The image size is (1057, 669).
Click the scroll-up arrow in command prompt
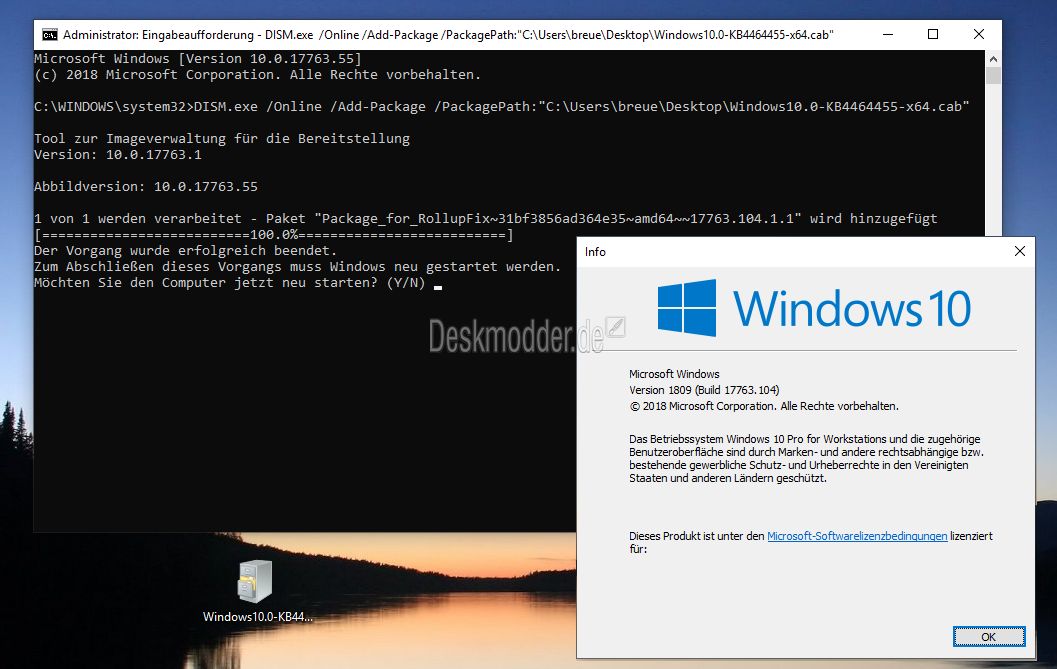[993, 59]
